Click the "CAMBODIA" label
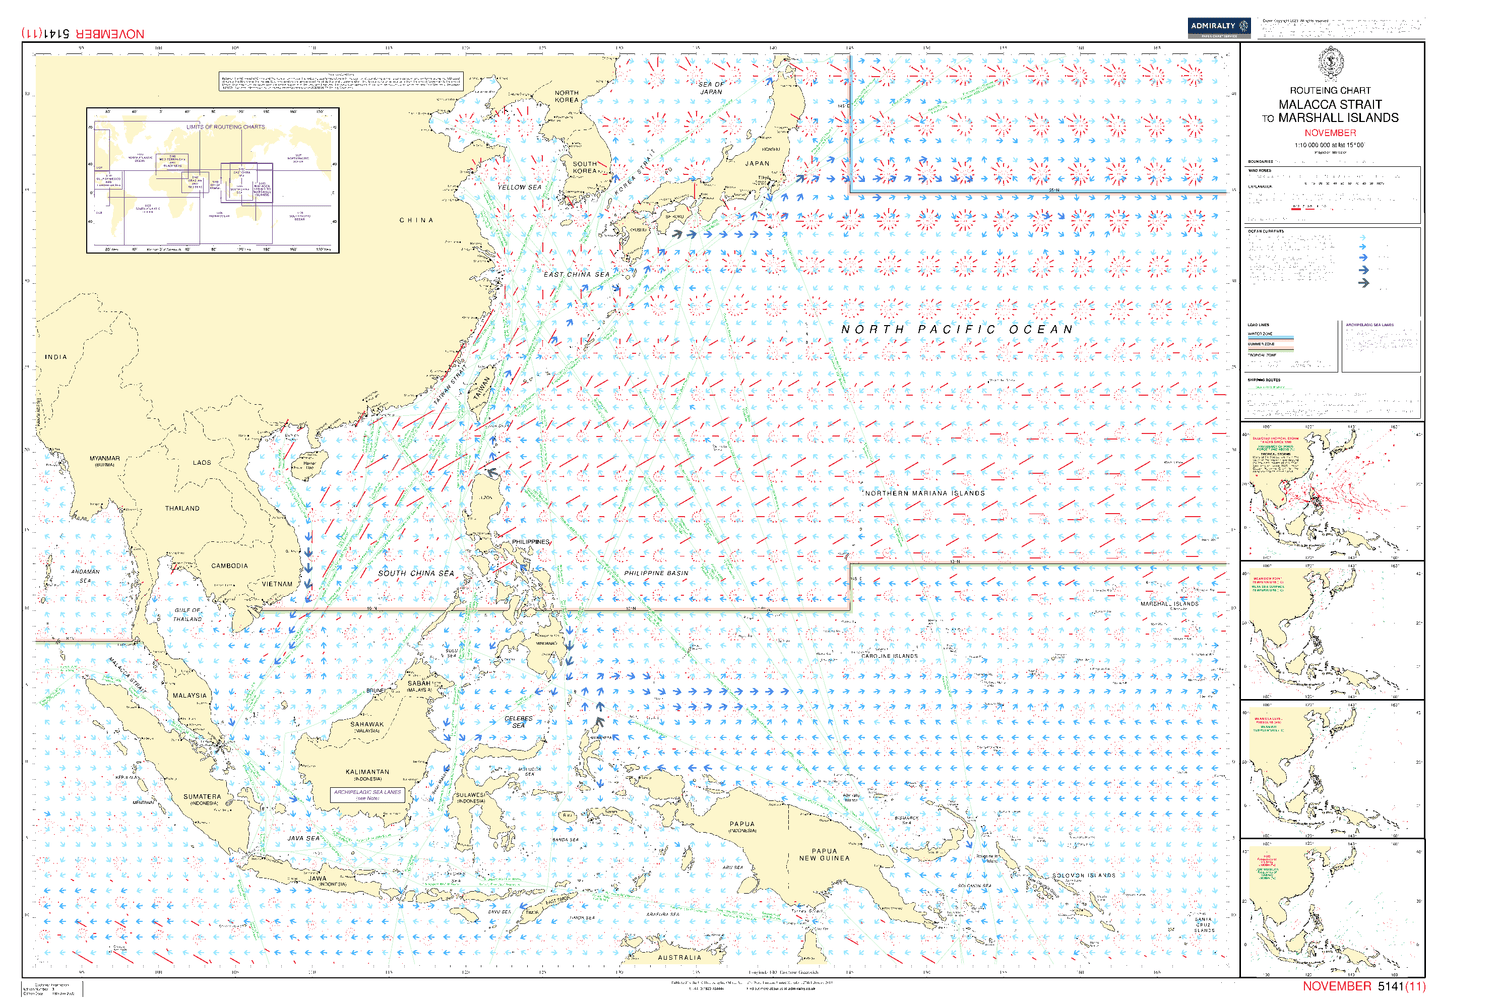This screenshot has height=1000, width=1500. point(229,566)
